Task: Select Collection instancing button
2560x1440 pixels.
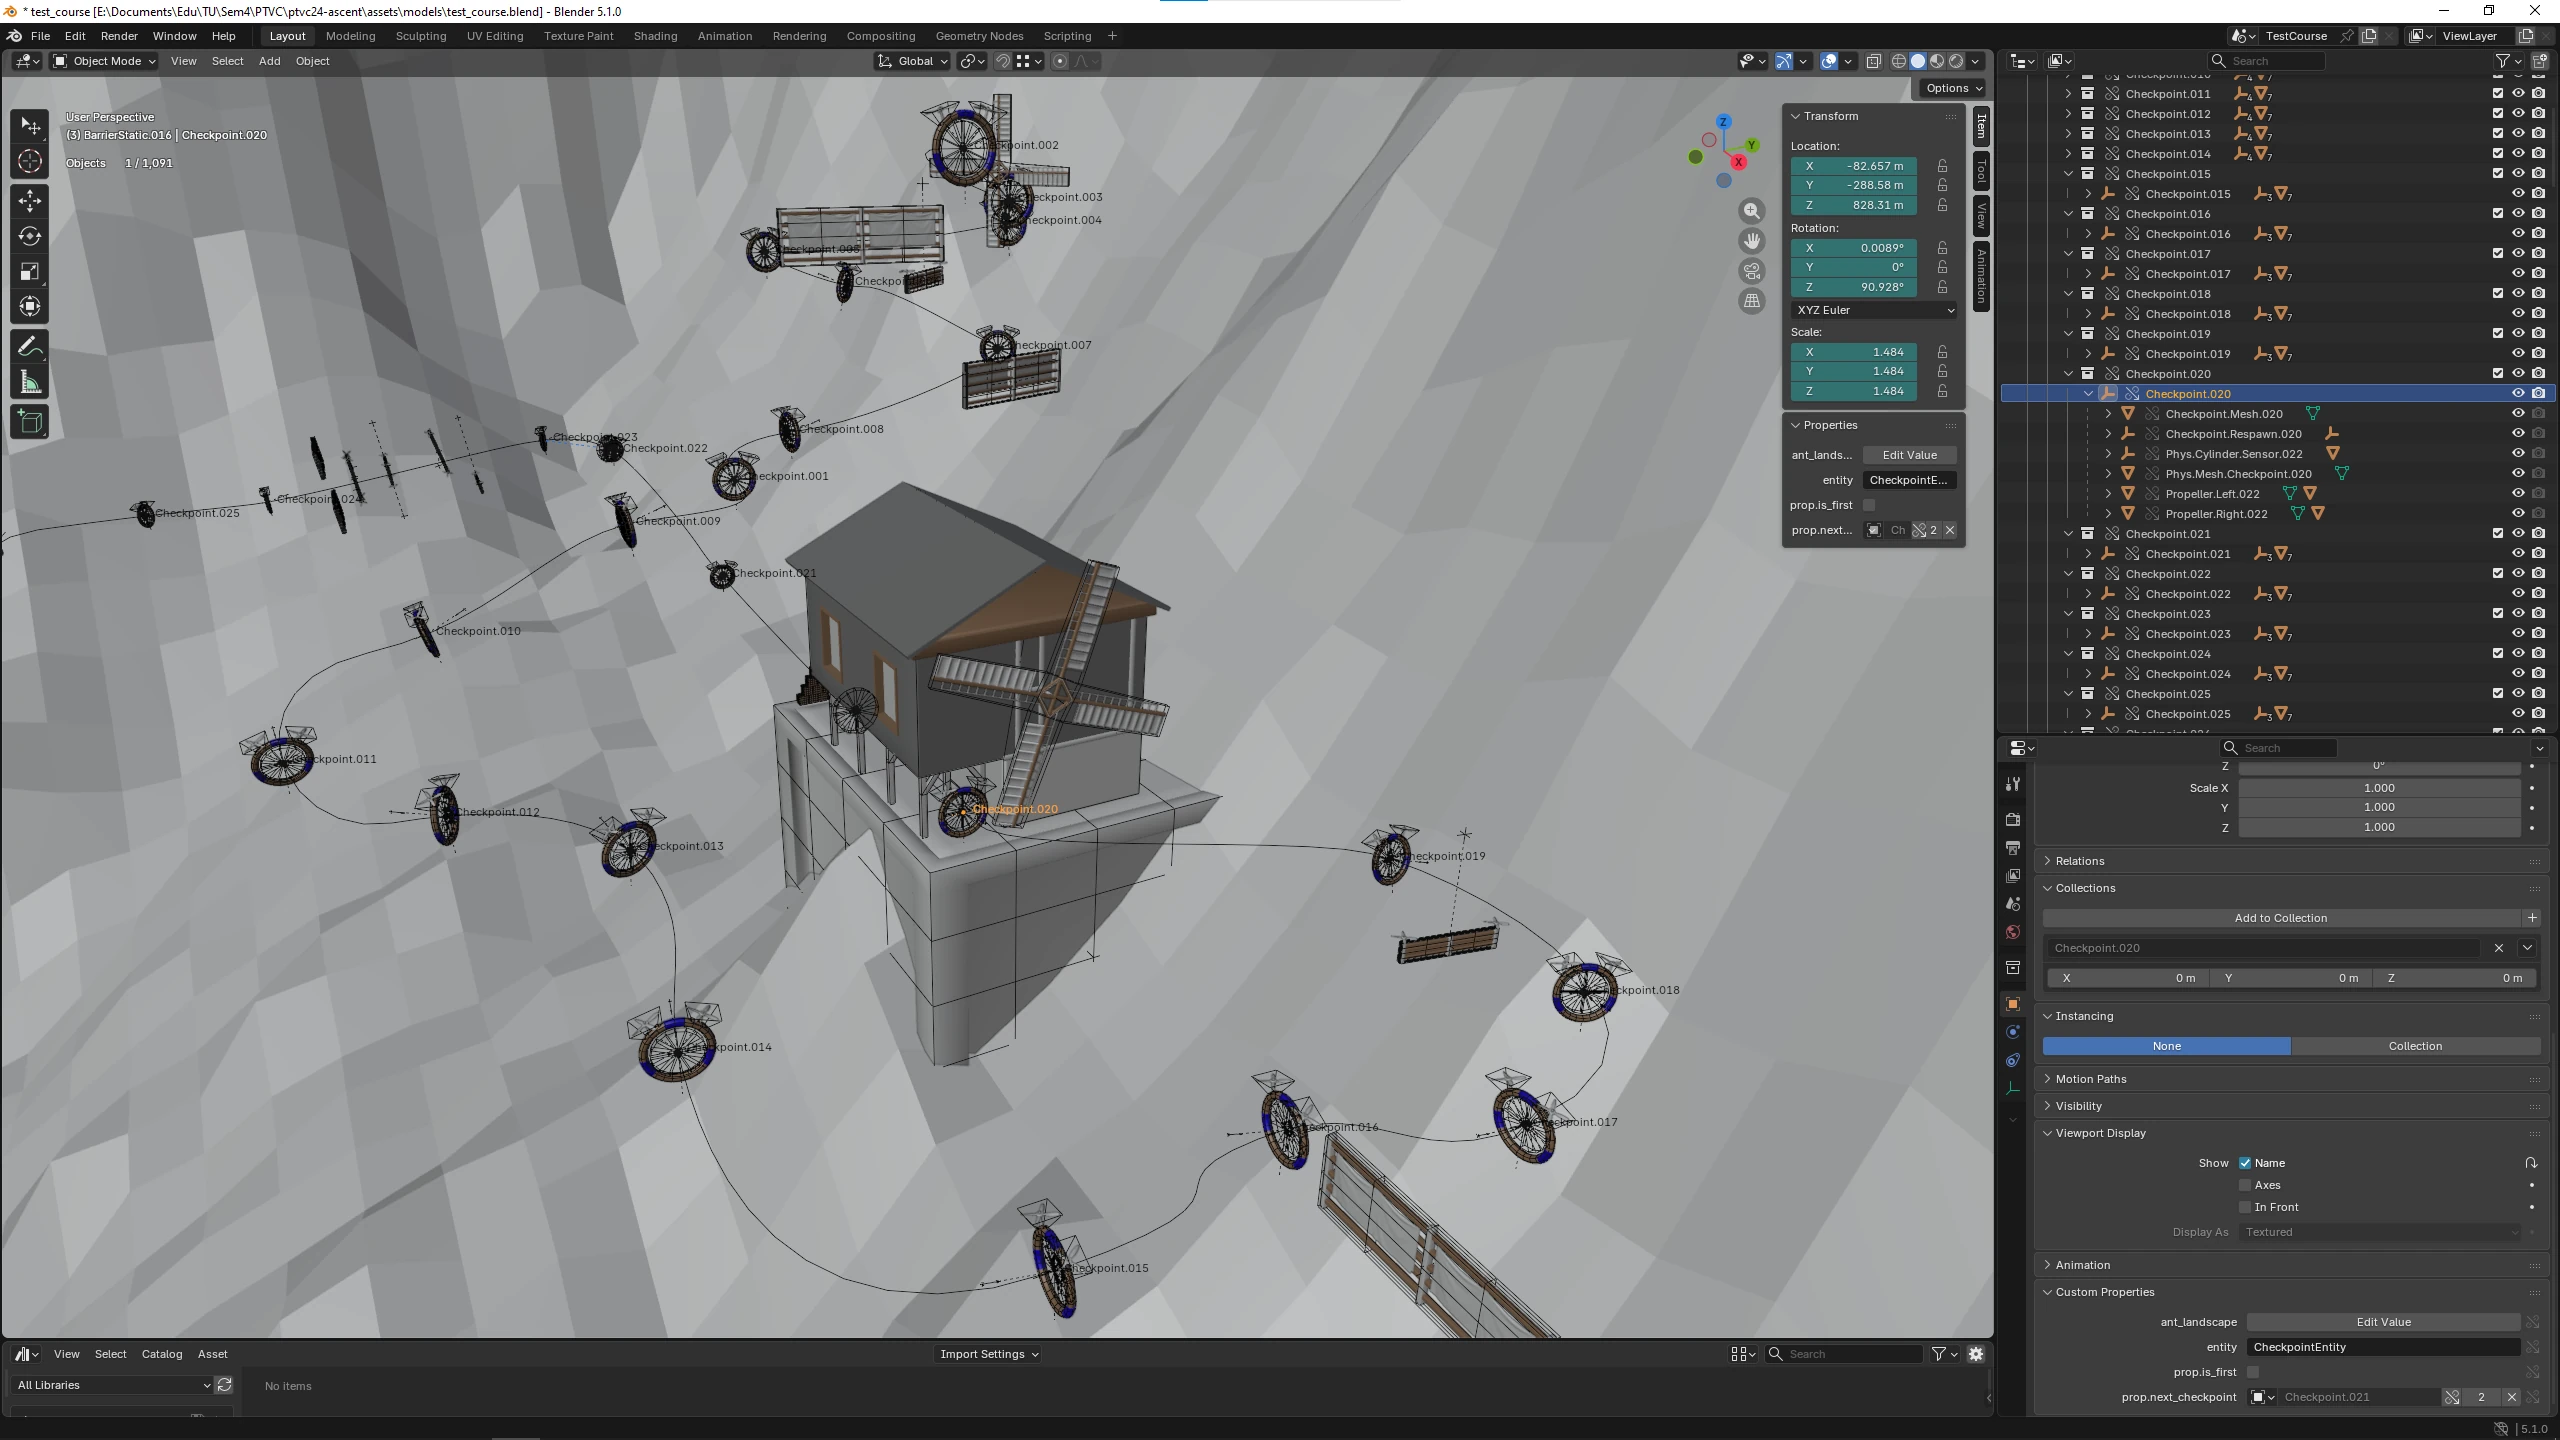Action: [2414, 1046]
